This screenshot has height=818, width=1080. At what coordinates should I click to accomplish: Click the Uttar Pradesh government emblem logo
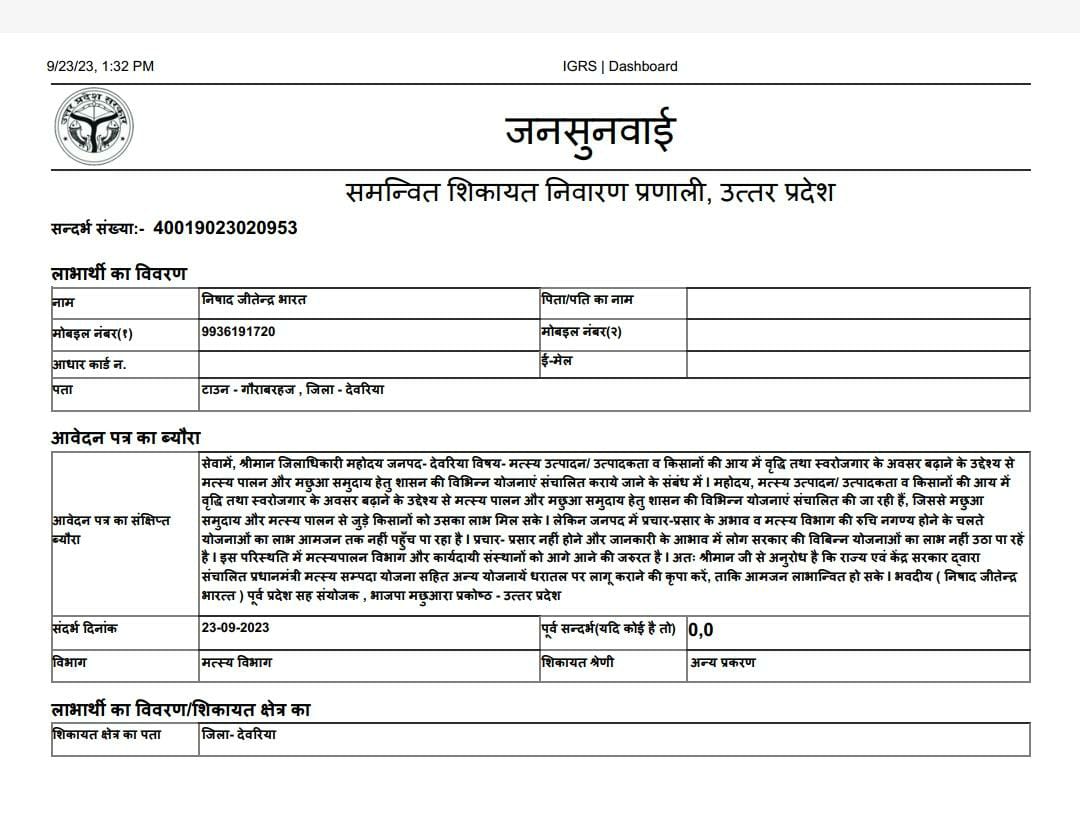click(x=95, y=127)
